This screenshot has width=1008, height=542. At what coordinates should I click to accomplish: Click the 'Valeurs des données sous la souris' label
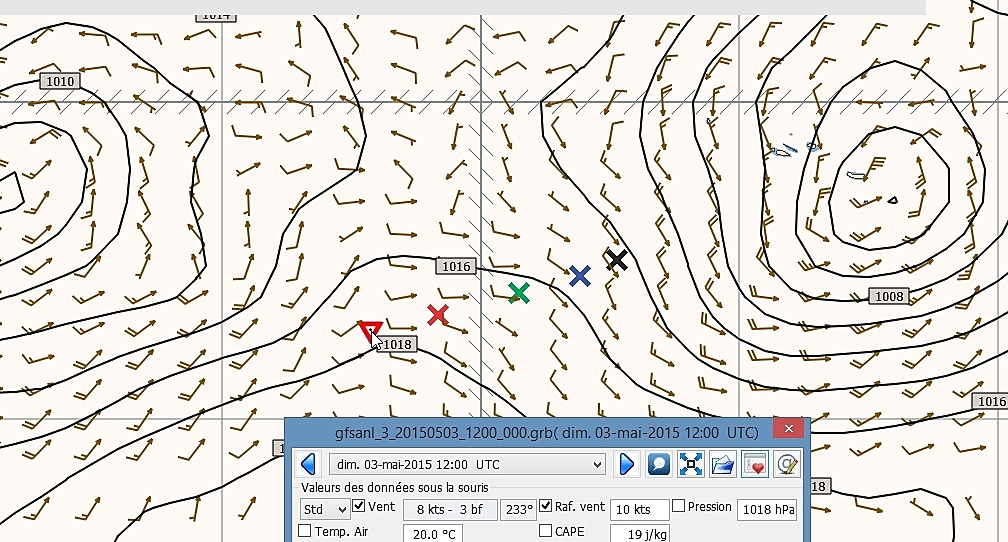395,487
